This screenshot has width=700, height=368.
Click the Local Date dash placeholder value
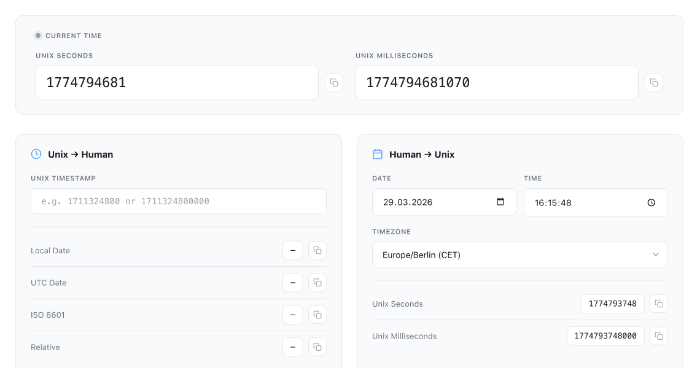pos(293,251)
